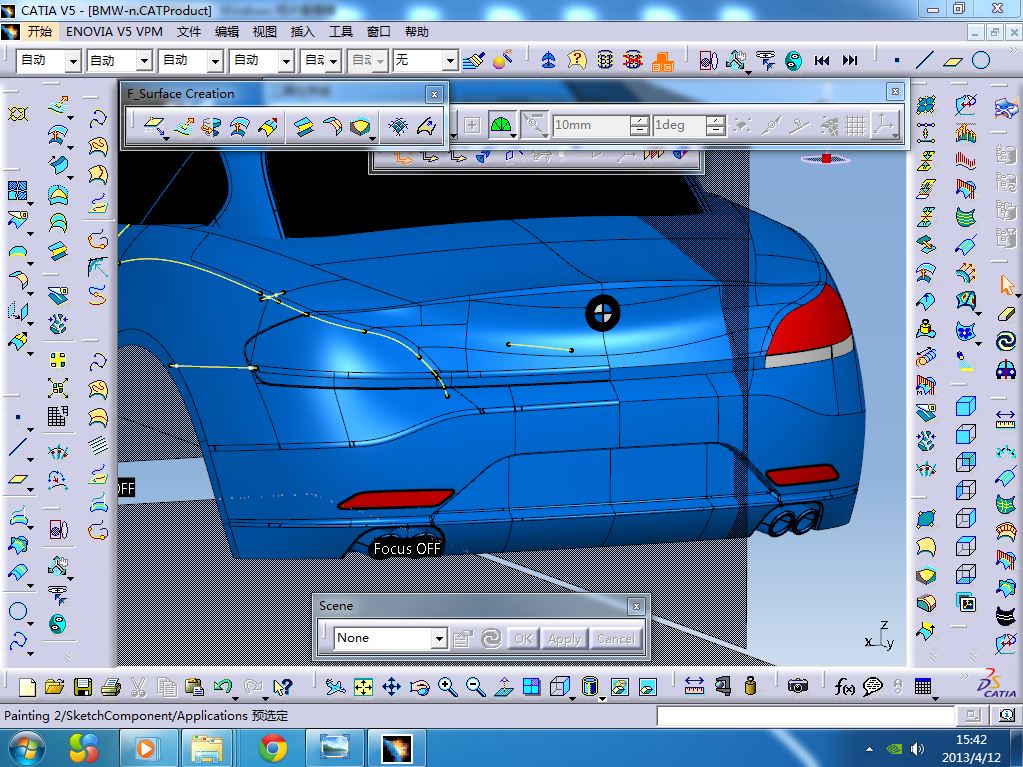
Task: Select the Fly mode airplane icon
Action: pyautogui.click(x=335, y=686)
